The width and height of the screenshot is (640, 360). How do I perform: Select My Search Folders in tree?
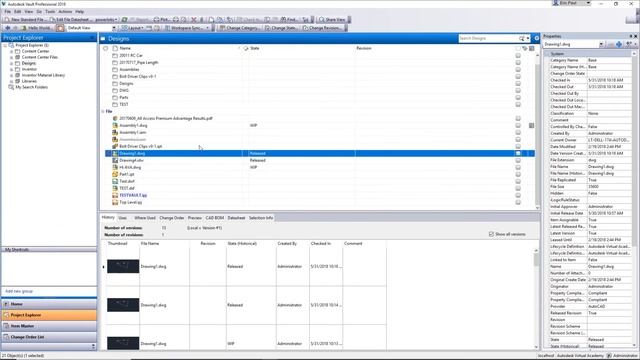31,87
